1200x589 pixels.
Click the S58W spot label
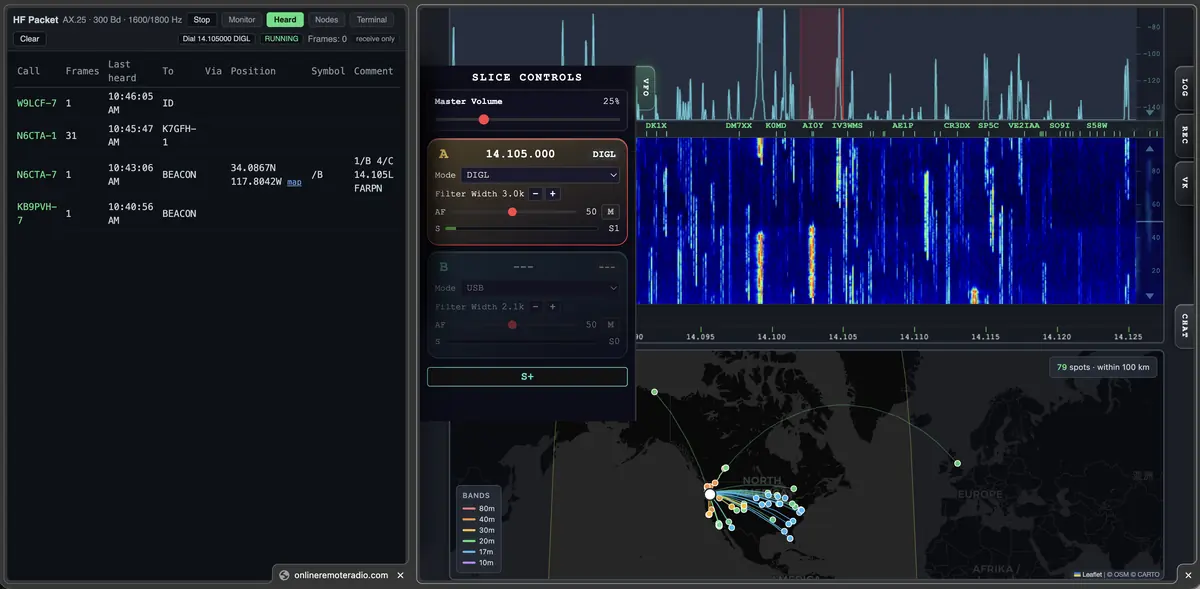[x=1097, y=126]
